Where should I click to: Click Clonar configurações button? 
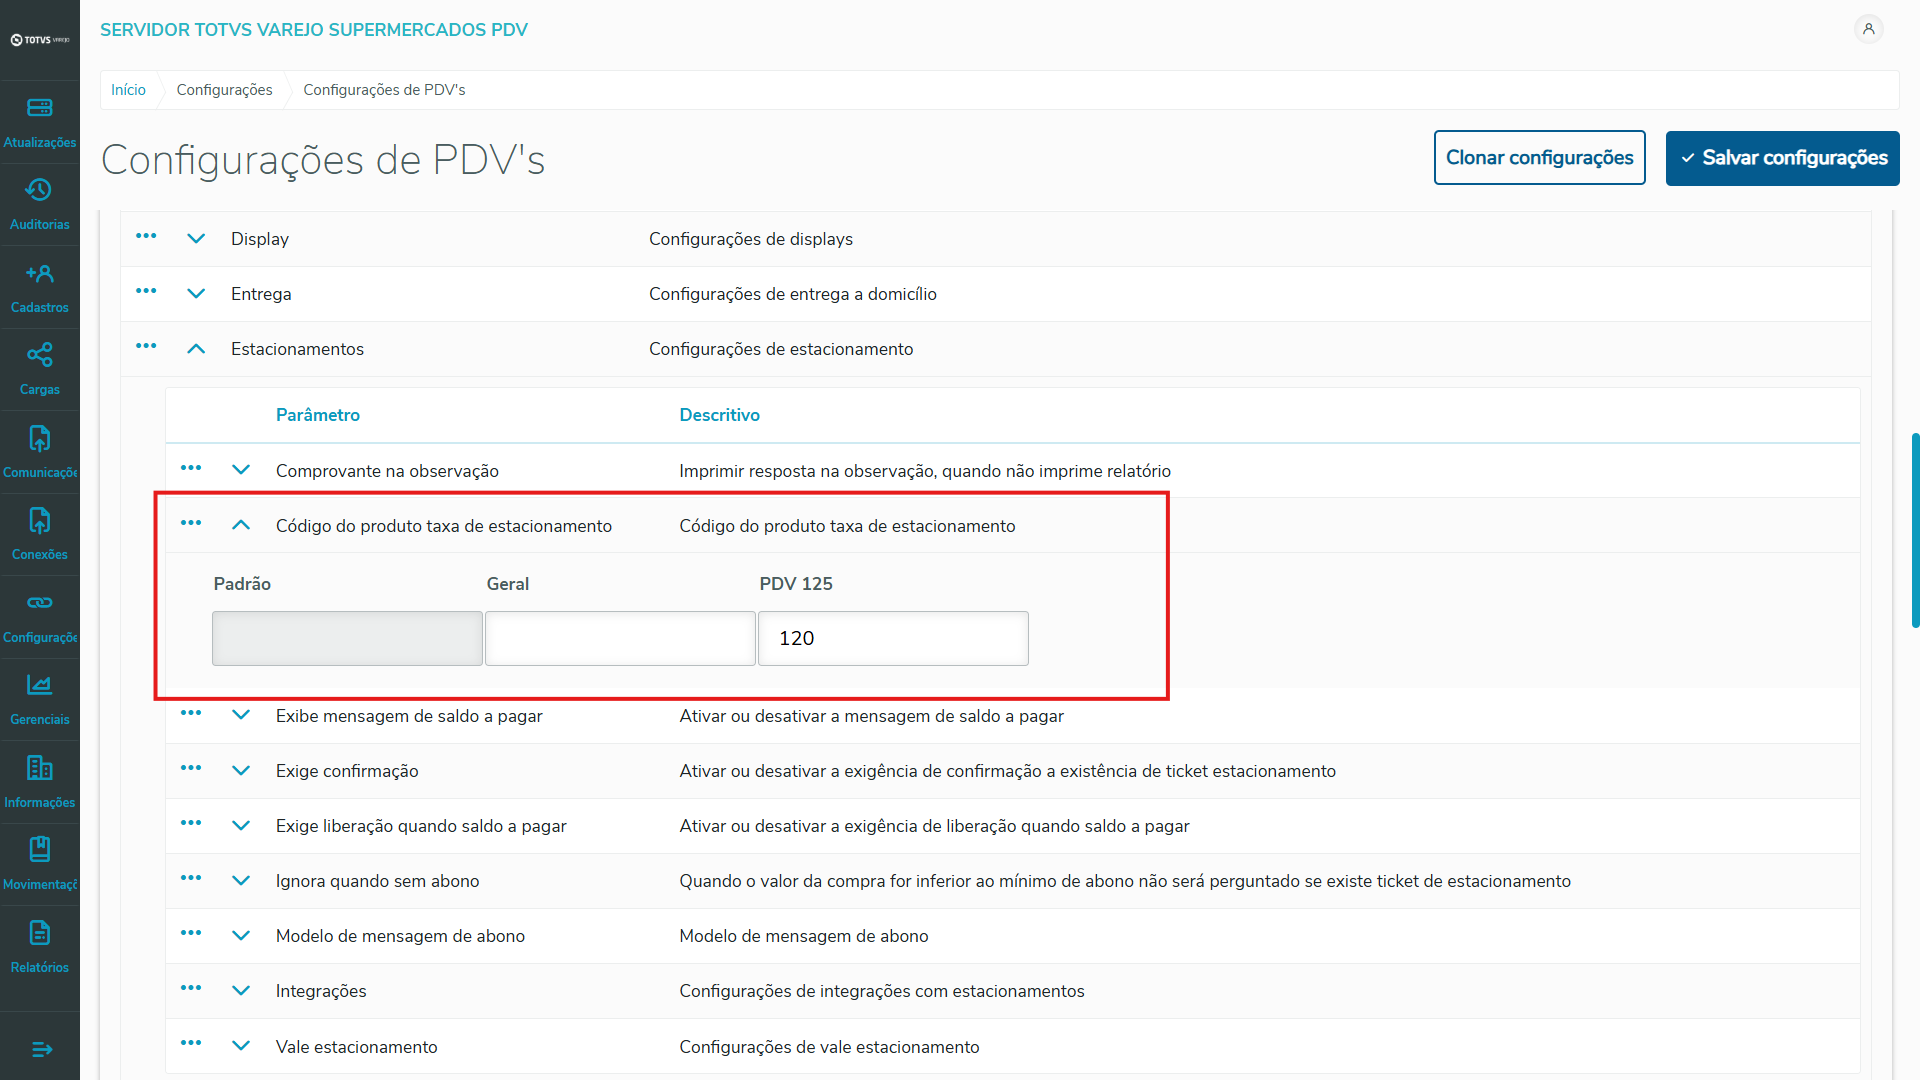coord(1539,158)
